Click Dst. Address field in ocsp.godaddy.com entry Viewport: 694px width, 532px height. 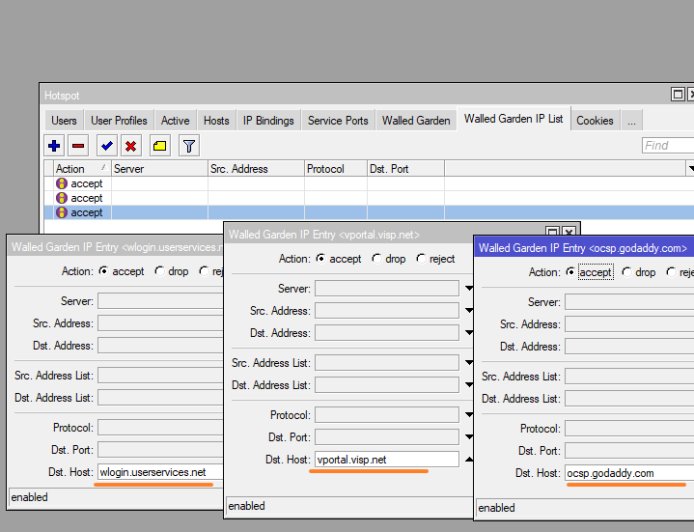click(x=630, y=347)
